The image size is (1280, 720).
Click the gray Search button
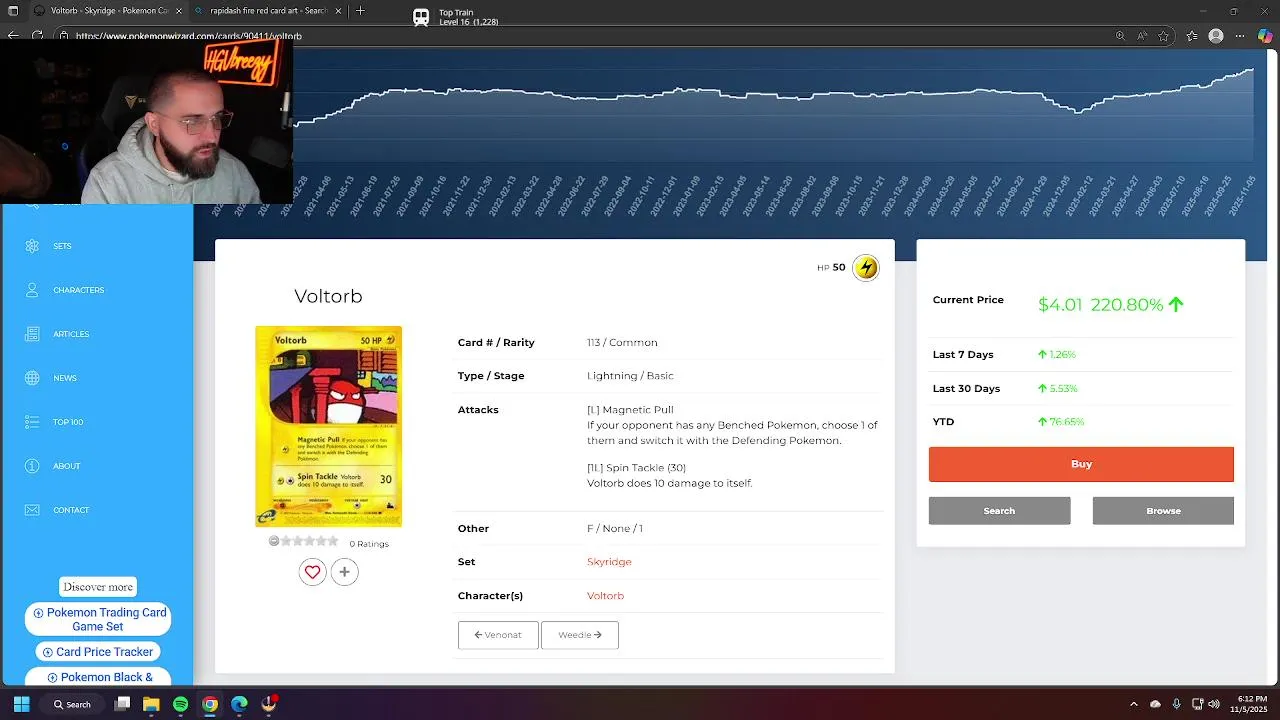tap(999, 511)
